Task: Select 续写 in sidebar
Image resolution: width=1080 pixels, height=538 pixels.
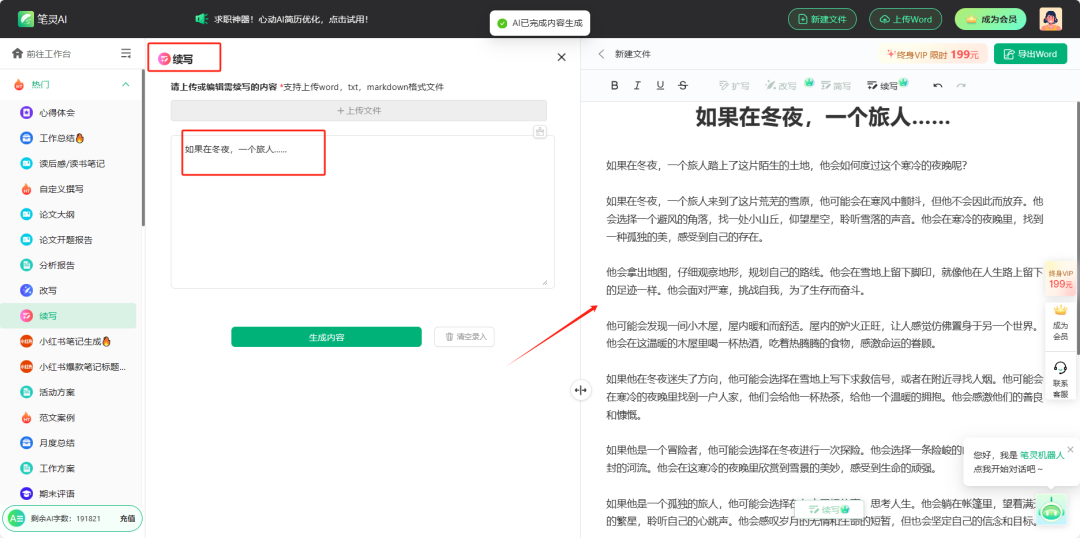Action: (x=68, y=315)
